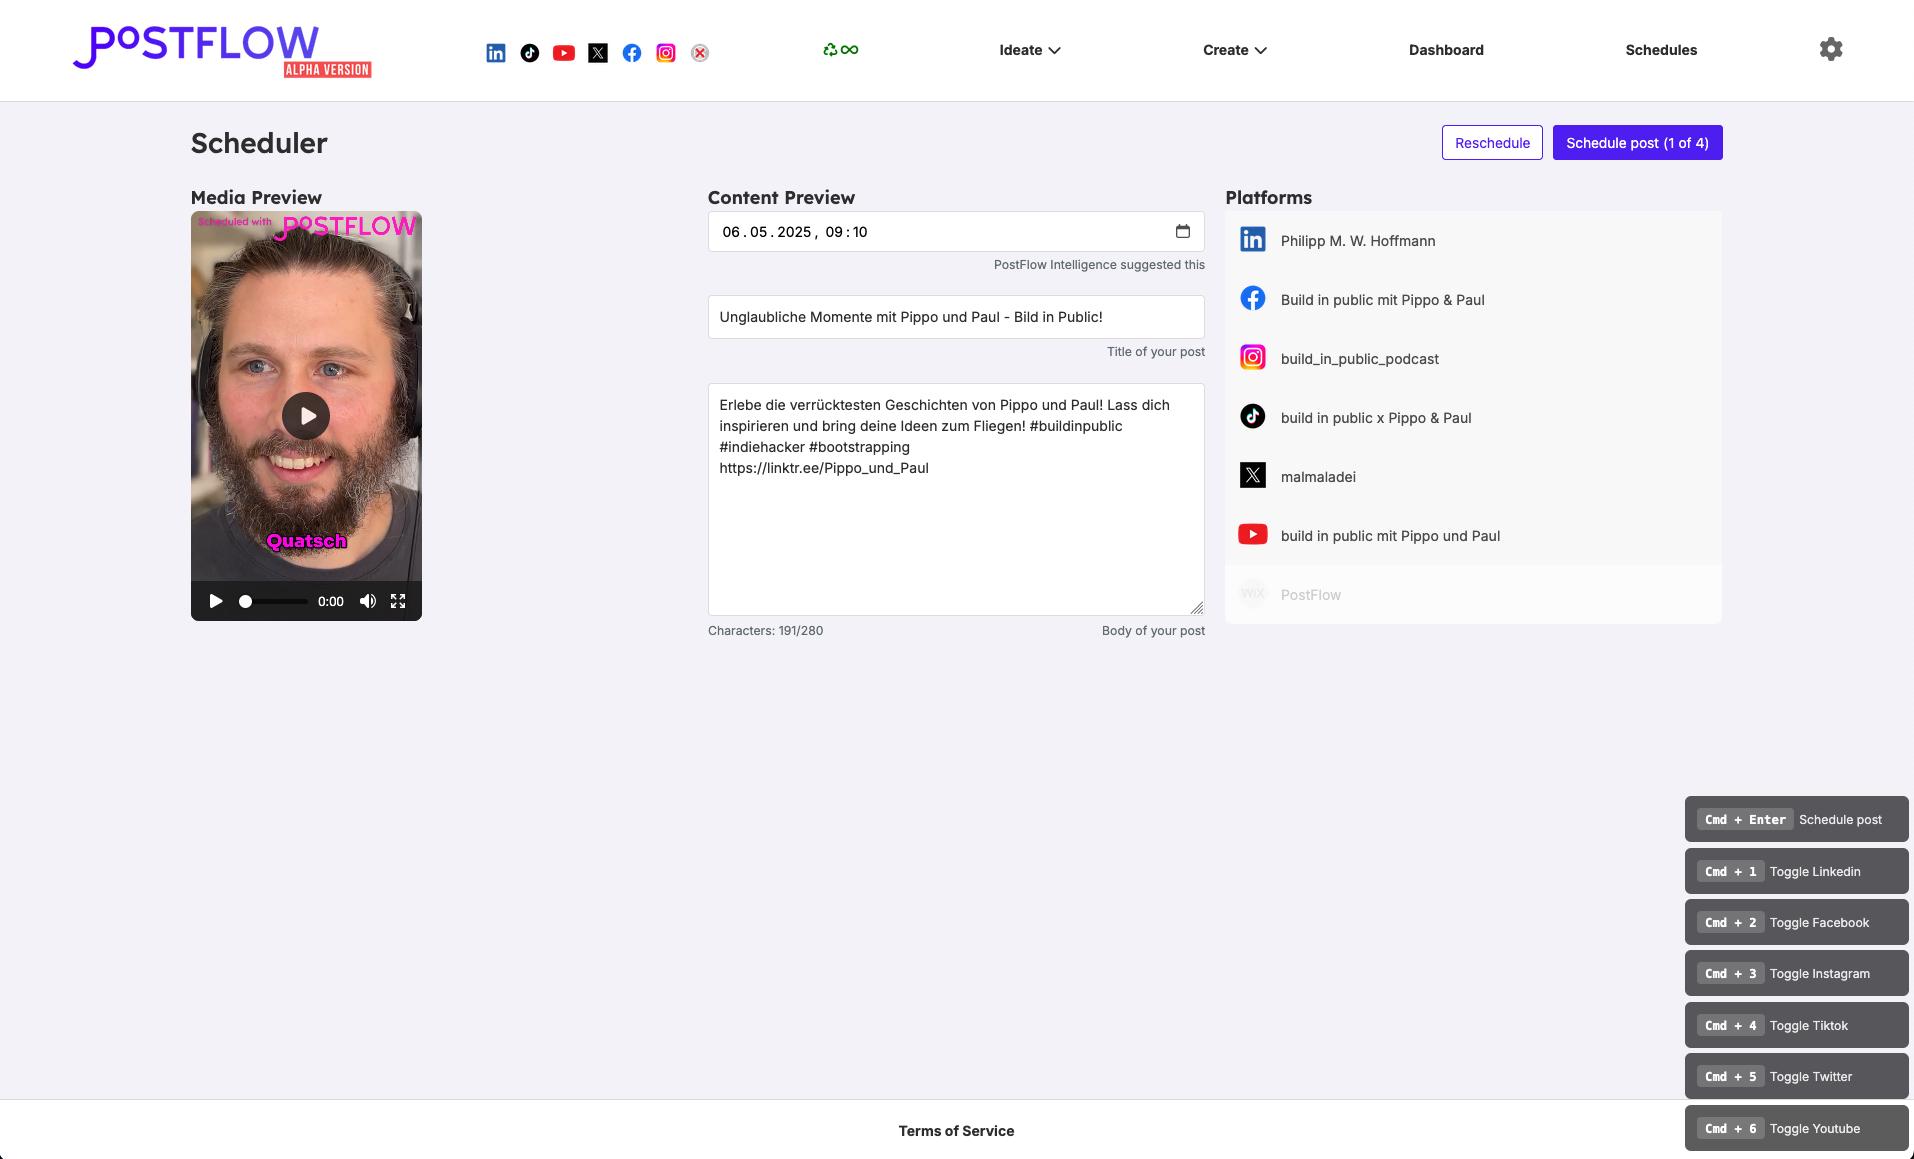Open settings via the gear icon
Viewport: 1914px width, 1159px height.
click(x=1830, y=50)
